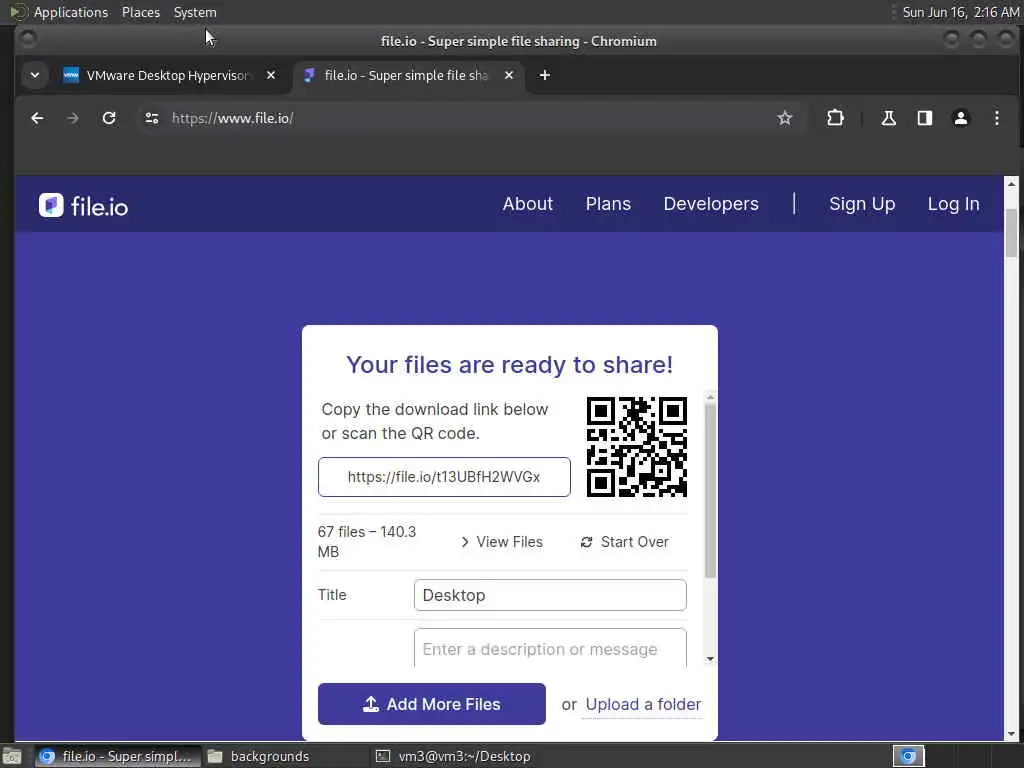
Task: Open a new tab with the plus icon
Action: pyautogui.click(x=545, y=75)
